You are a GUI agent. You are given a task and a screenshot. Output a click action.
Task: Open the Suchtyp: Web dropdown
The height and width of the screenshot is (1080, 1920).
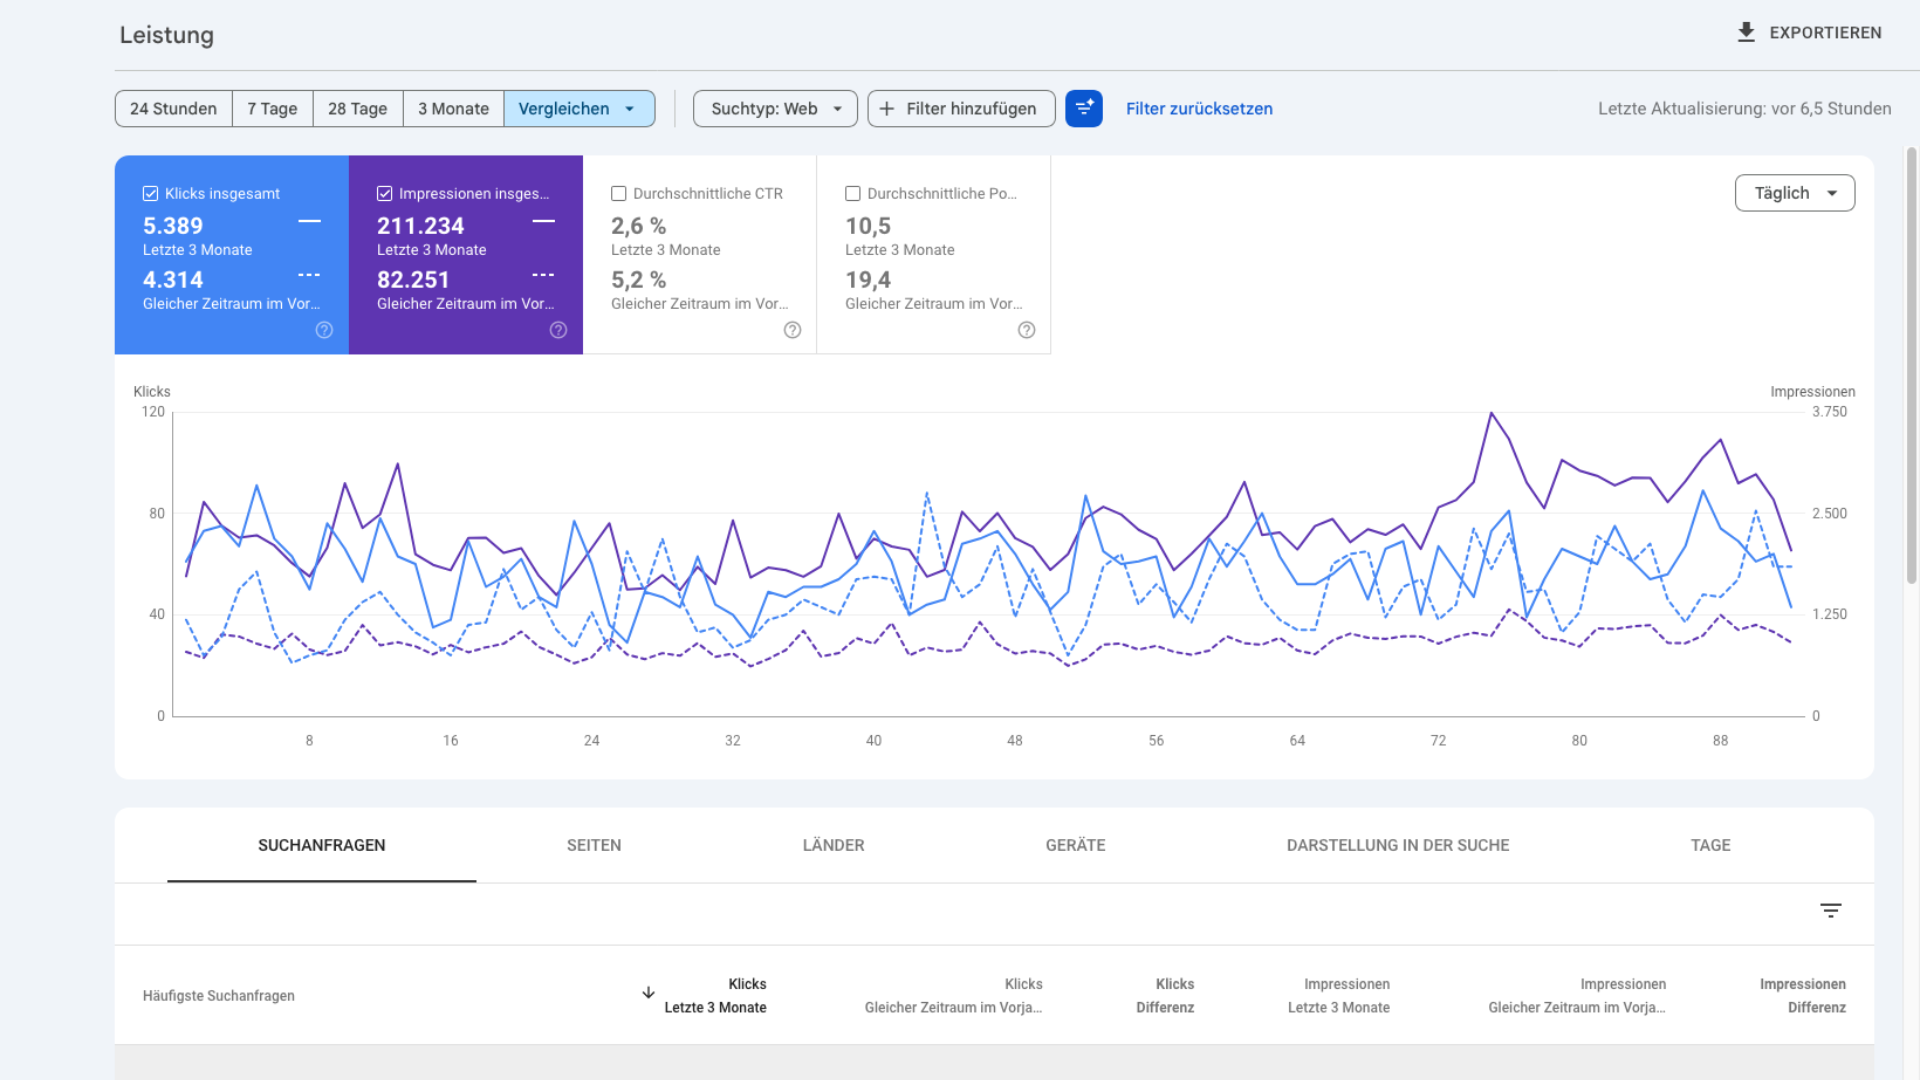(x=774, y=108)
